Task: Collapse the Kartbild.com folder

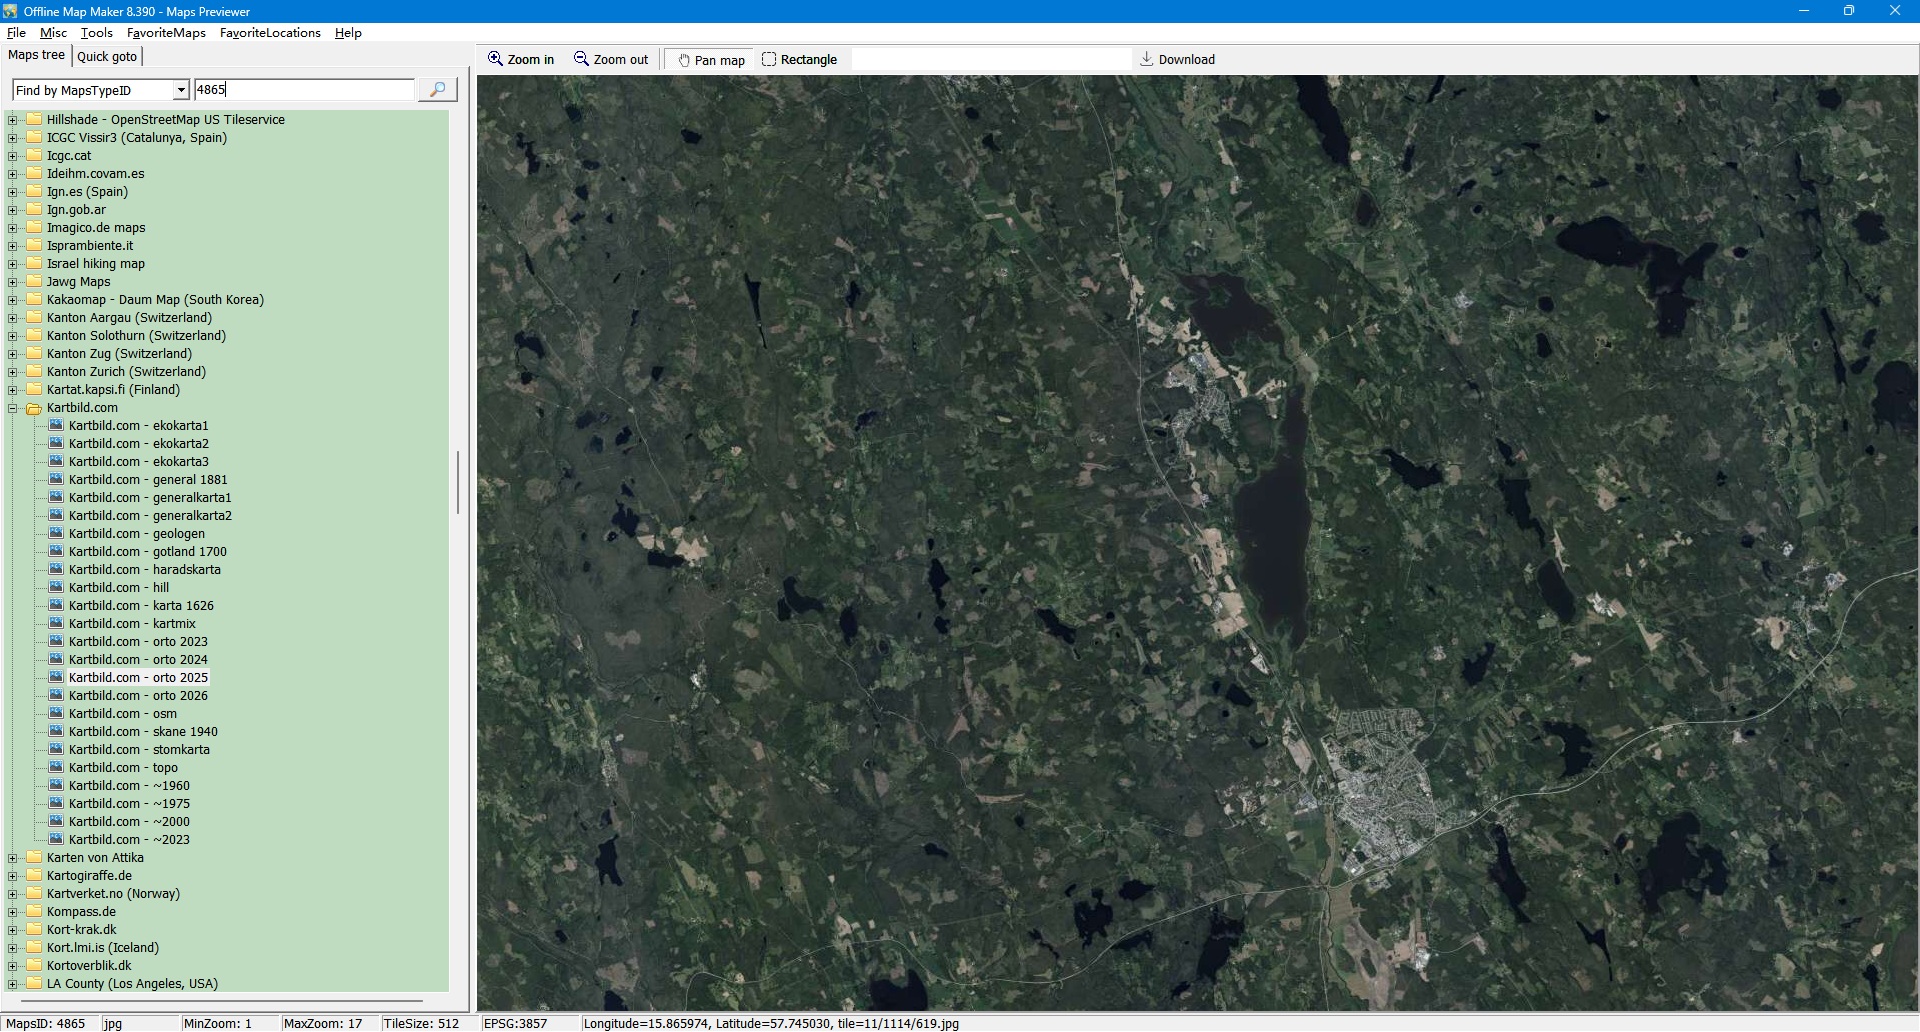Action: 13,408
